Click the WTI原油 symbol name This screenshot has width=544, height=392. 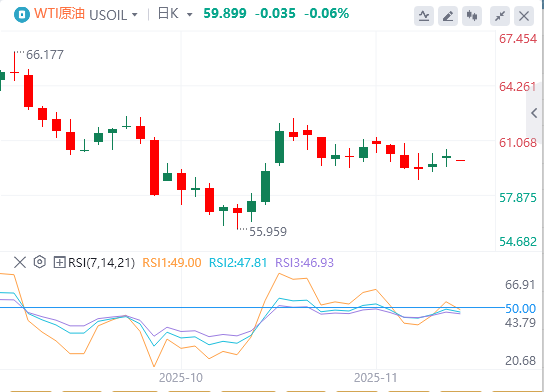pos(59,14)
